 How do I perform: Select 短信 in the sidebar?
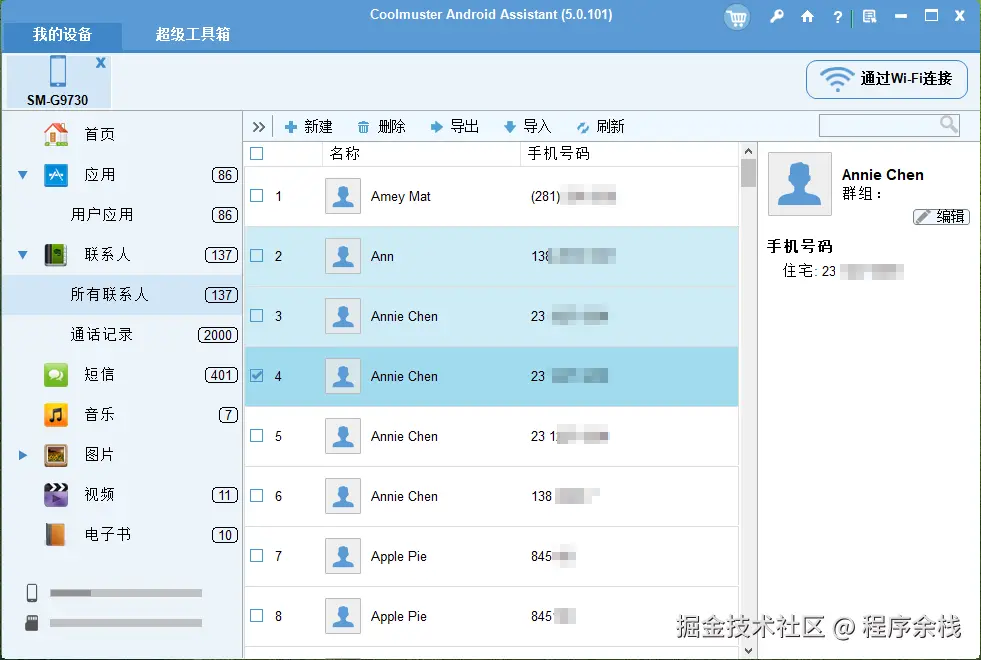click(x=122, y=375)
